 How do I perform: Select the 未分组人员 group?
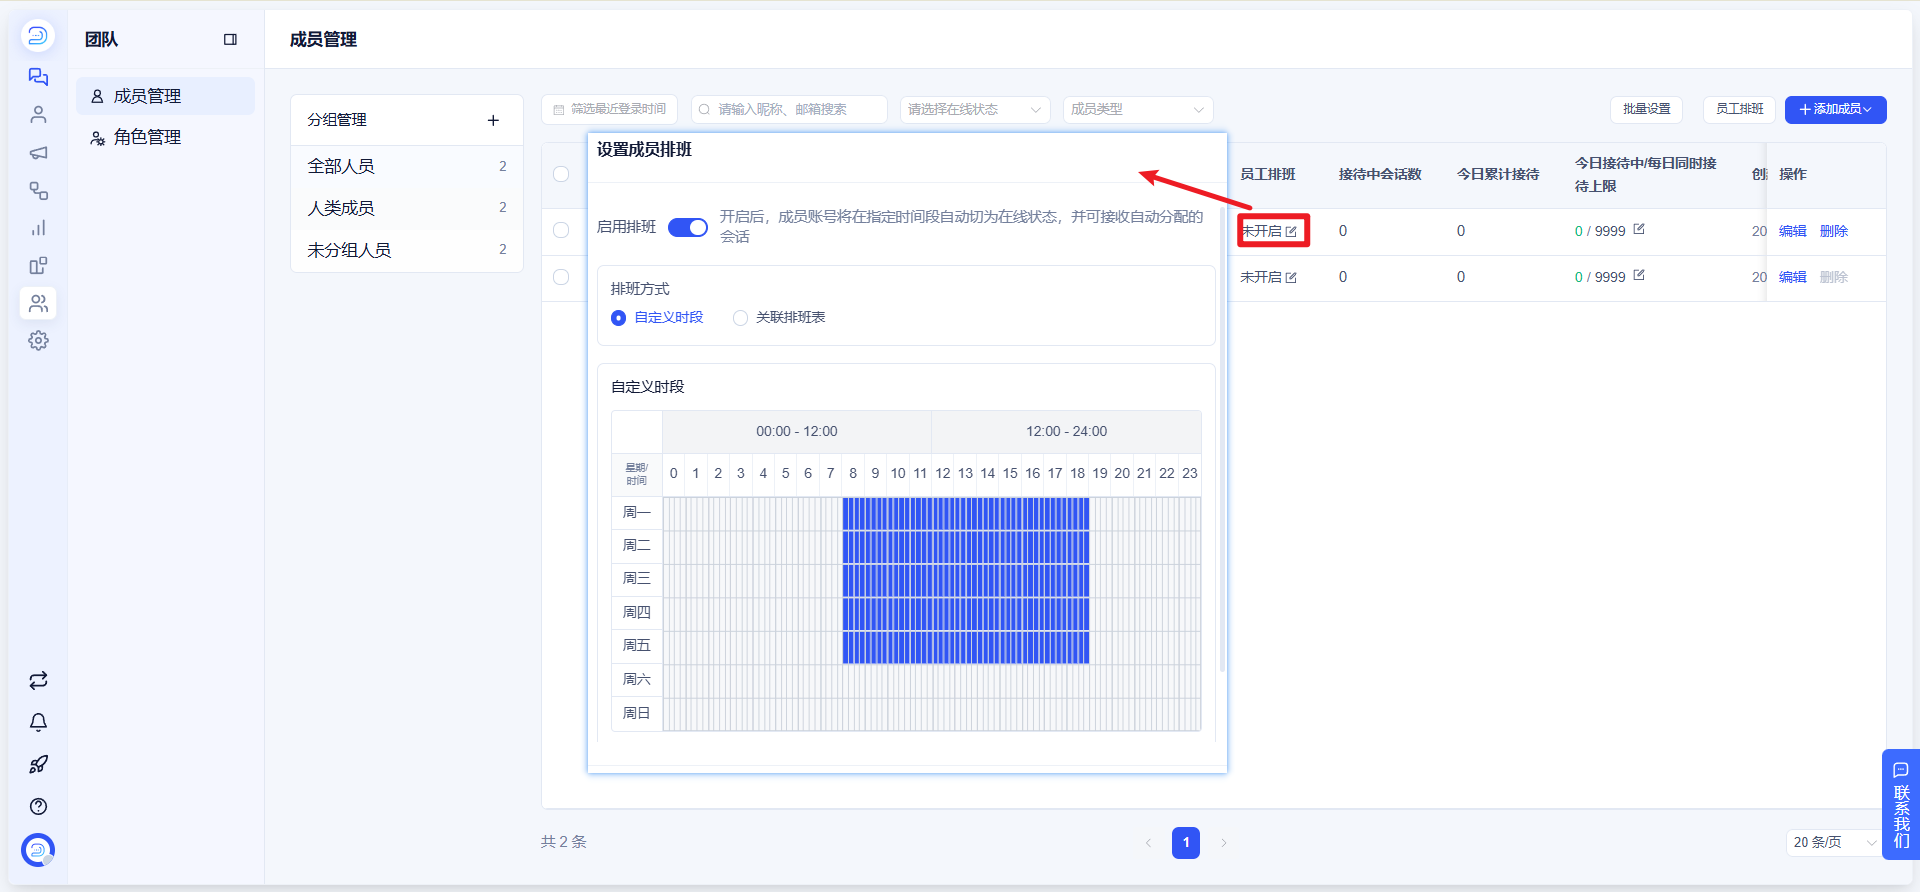pyautogui.click(x=407, y=250)
